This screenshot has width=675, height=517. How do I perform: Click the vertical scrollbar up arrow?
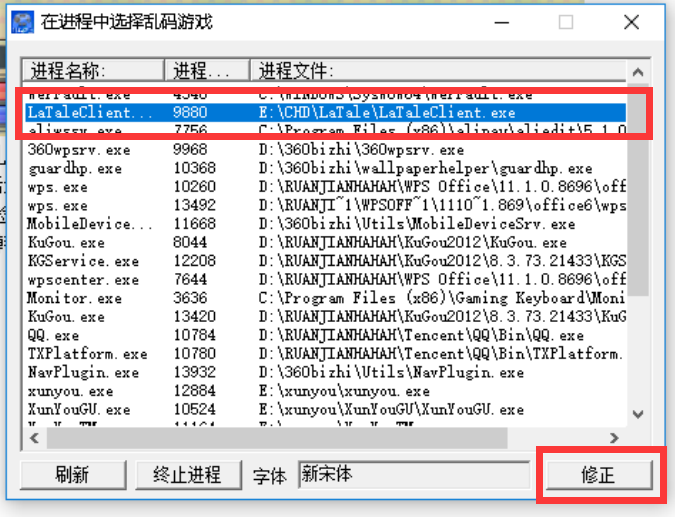638,72
